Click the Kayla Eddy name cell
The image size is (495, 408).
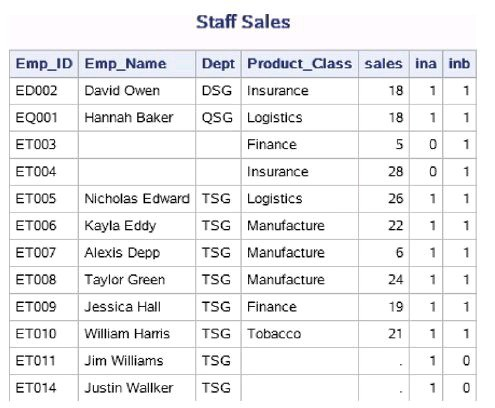[x=137, y=226]
